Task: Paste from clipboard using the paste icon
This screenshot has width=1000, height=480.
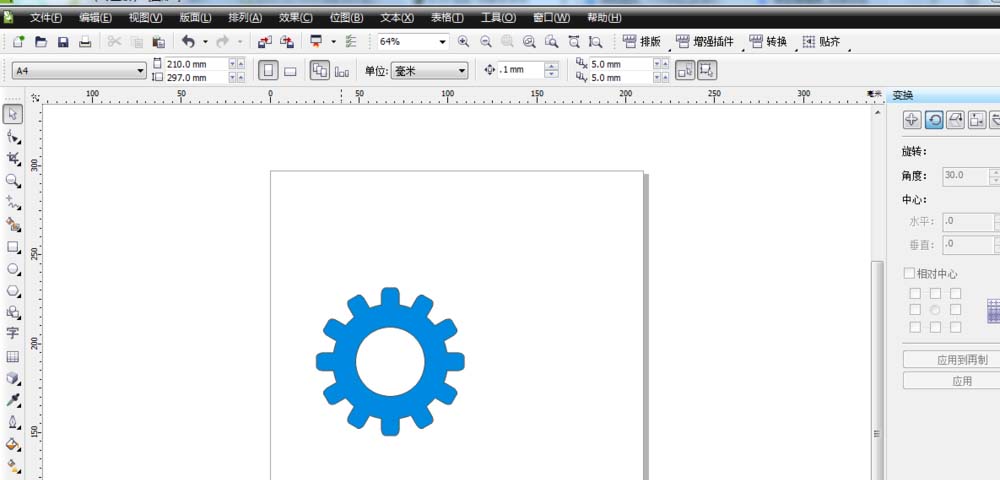Action: 159,42
